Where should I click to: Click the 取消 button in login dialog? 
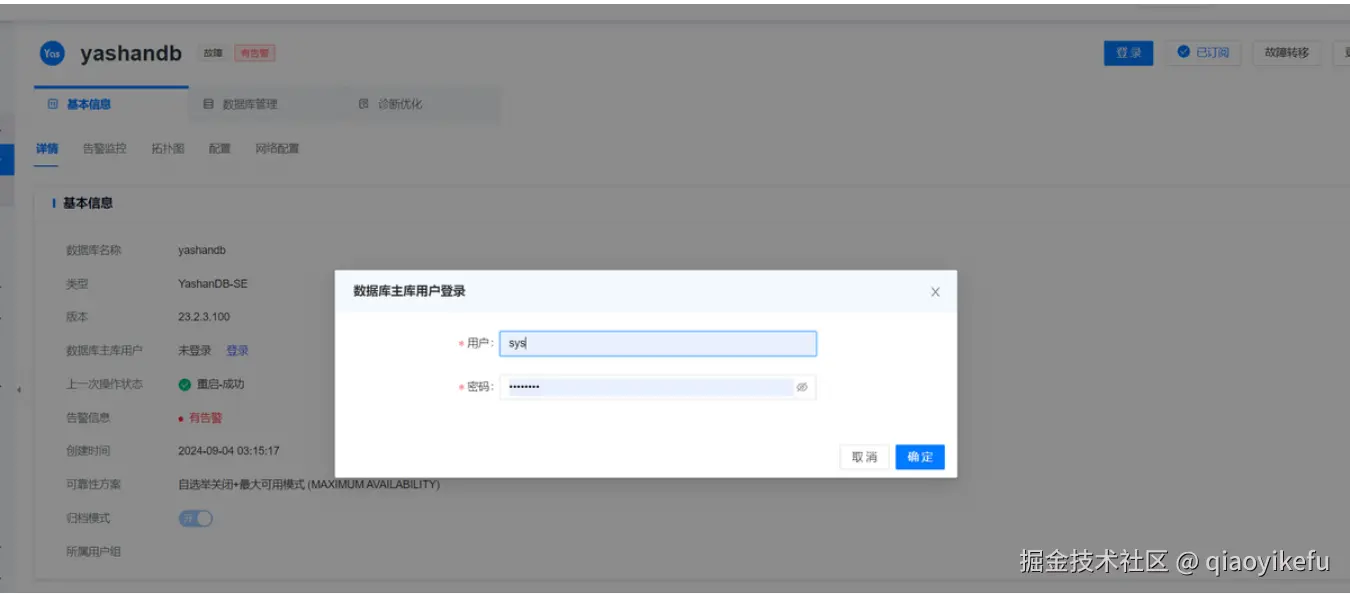coord(864,457)
